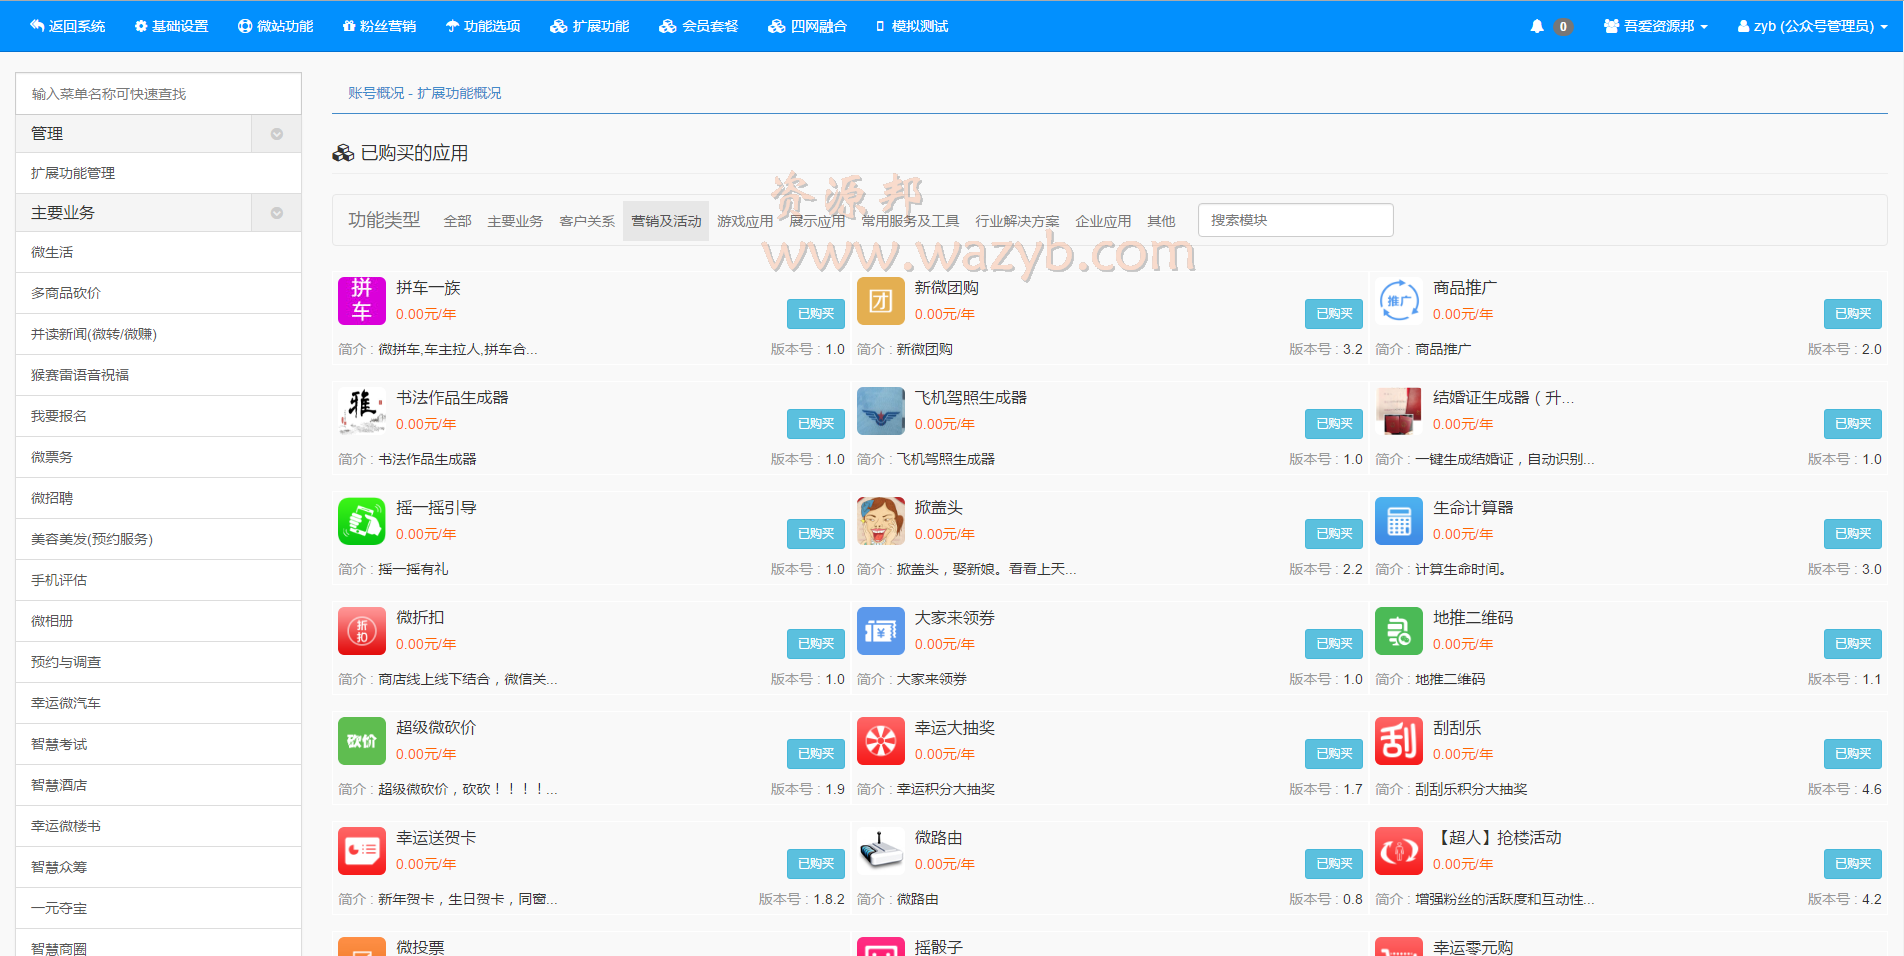Open the 会员套餐 menu
This screenshot has width=1904, height=956.
[x=699, y=26]
